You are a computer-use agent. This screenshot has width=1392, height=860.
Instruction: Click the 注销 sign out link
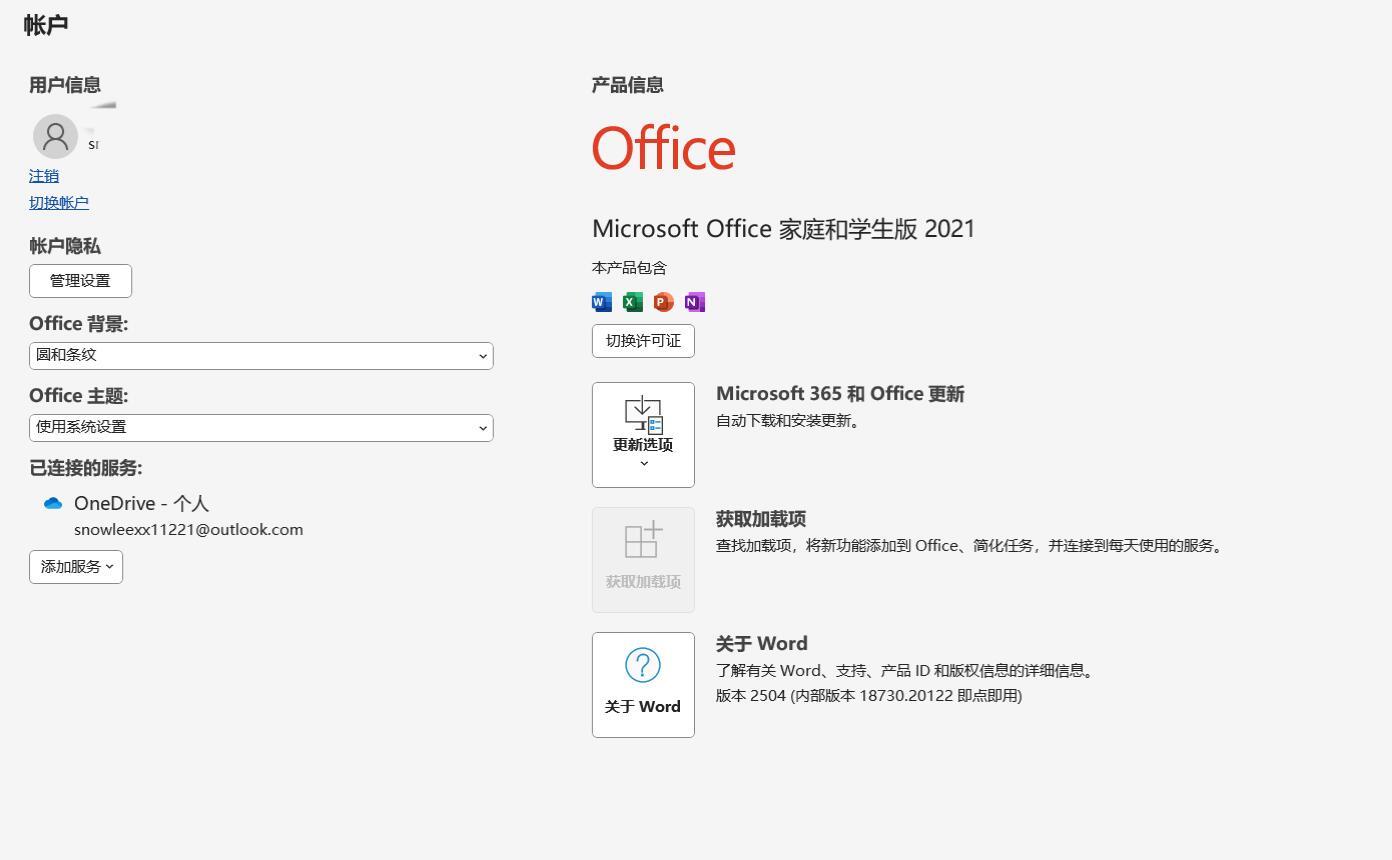pos(44,176)
